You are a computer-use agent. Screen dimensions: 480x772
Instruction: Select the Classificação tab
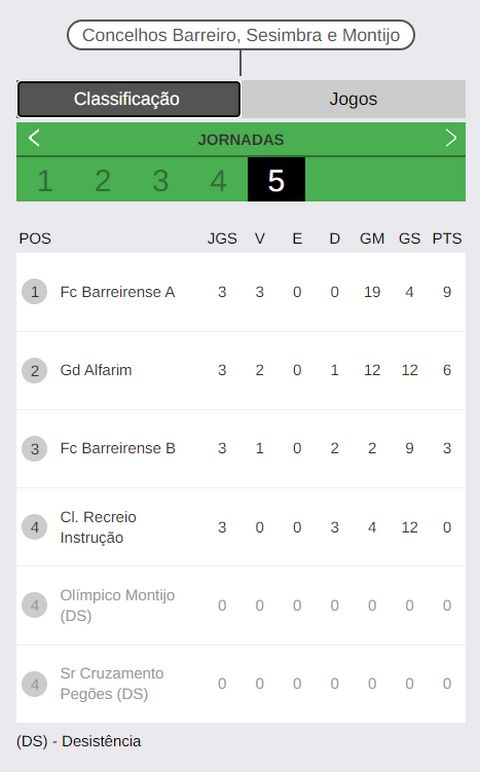tap(128, 99)
